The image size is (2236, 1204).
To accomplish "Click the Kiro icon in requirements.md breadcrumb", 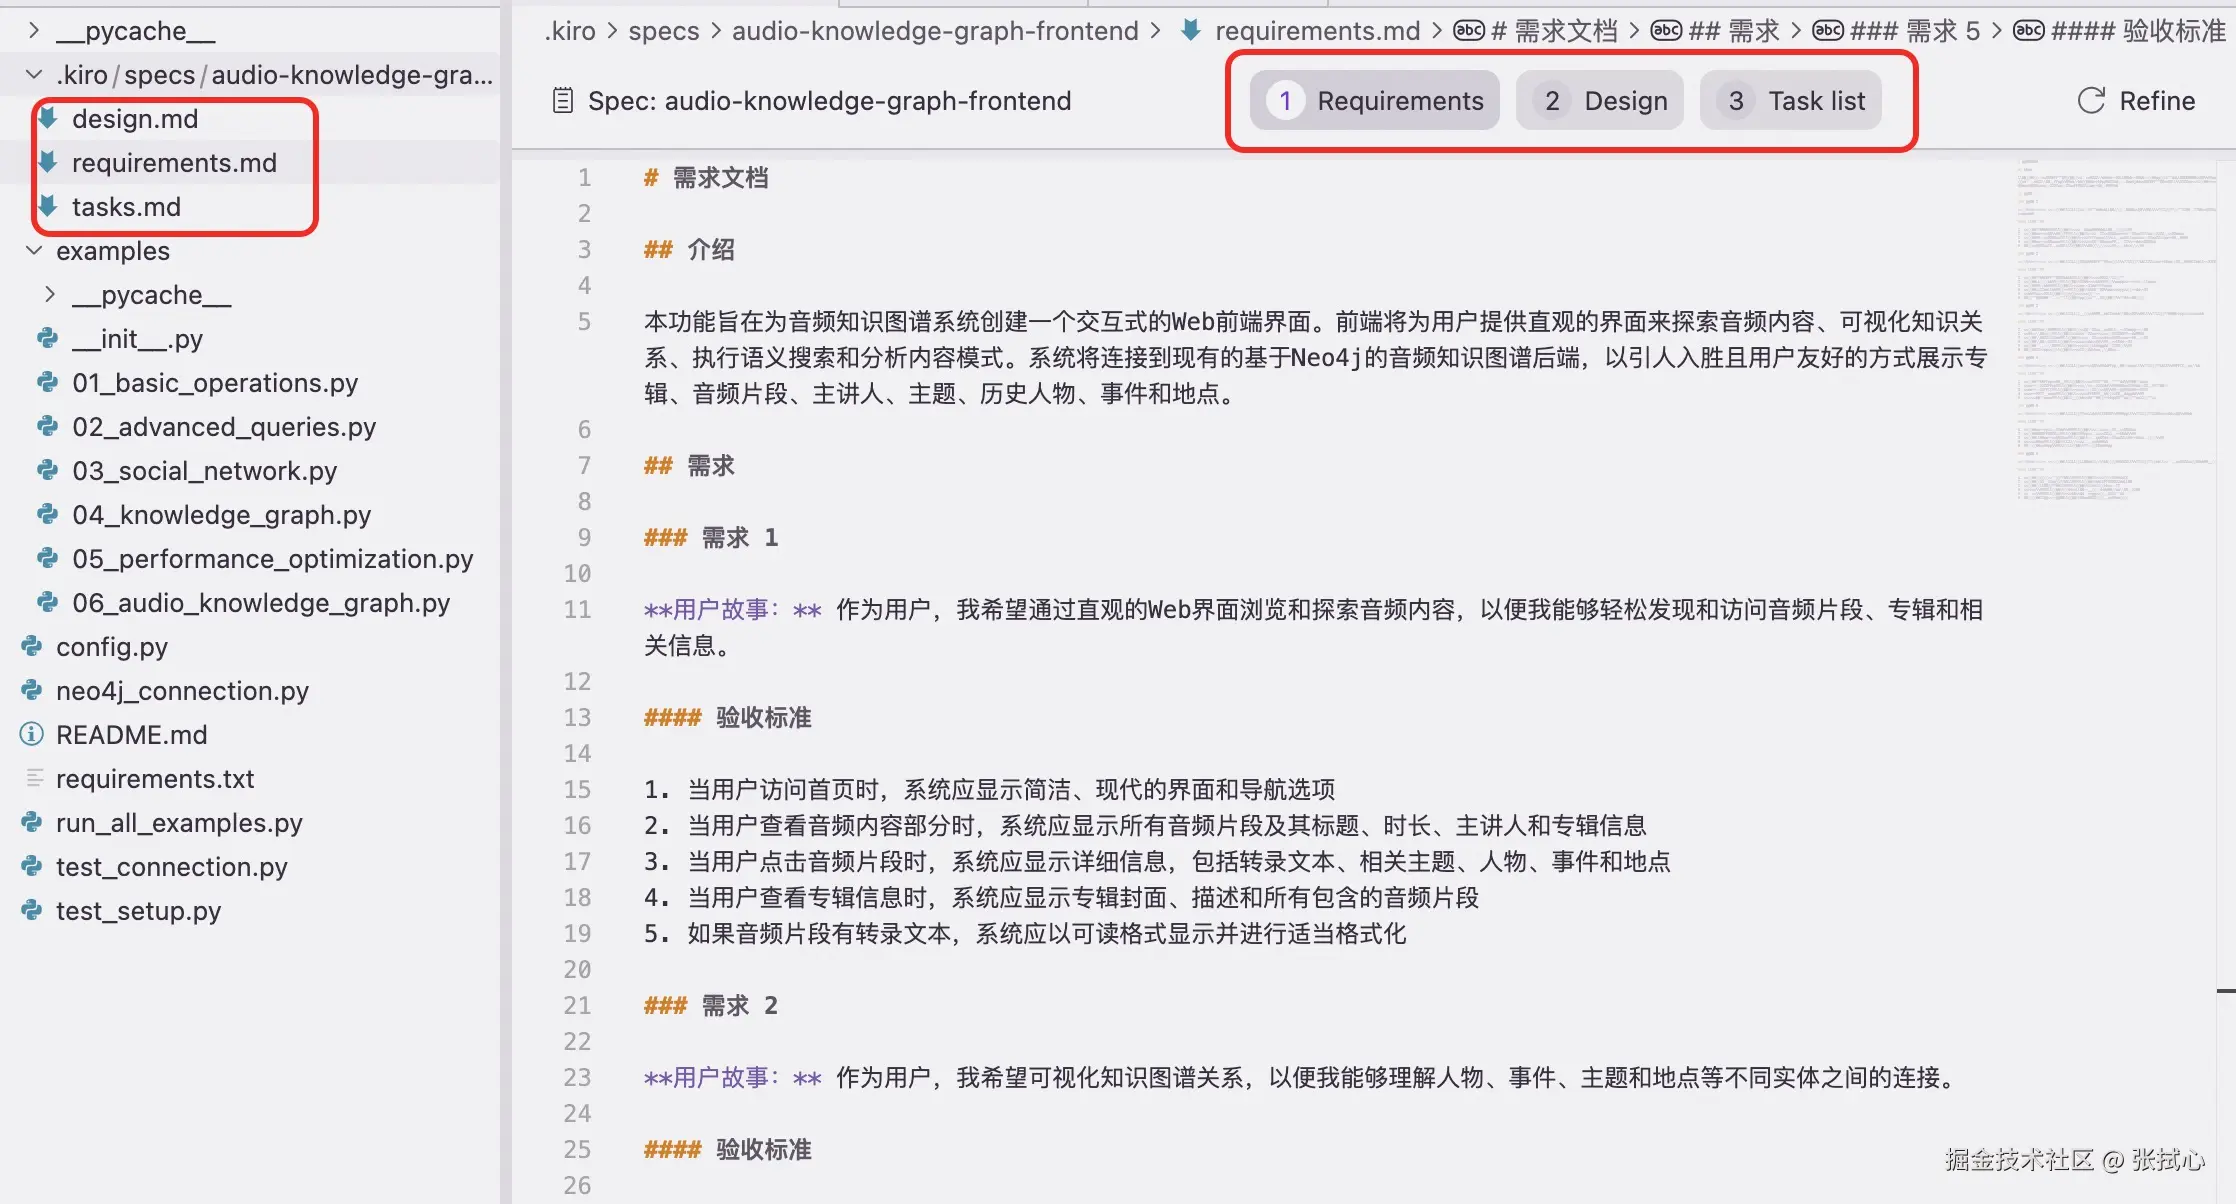I will (1190, 31).
